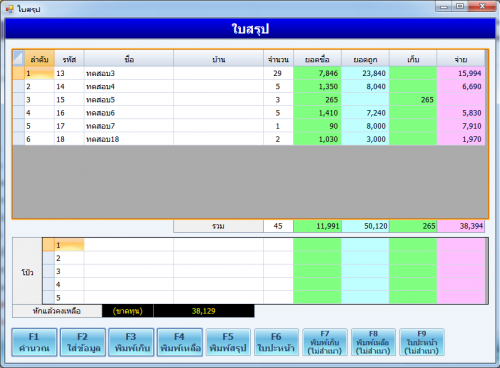Click the รวม total label
Screen dimensions: 500x368
click(x=218, y=226)
